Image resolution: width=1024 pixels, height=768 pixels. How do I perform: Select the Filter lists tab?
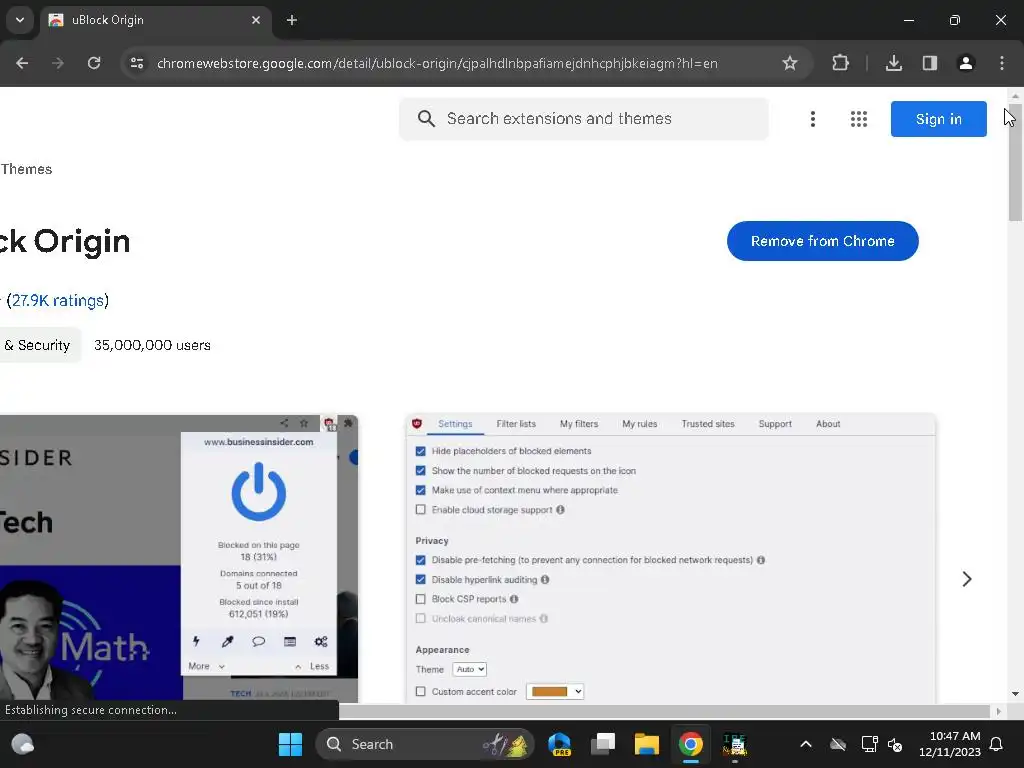tap(516, 424)
